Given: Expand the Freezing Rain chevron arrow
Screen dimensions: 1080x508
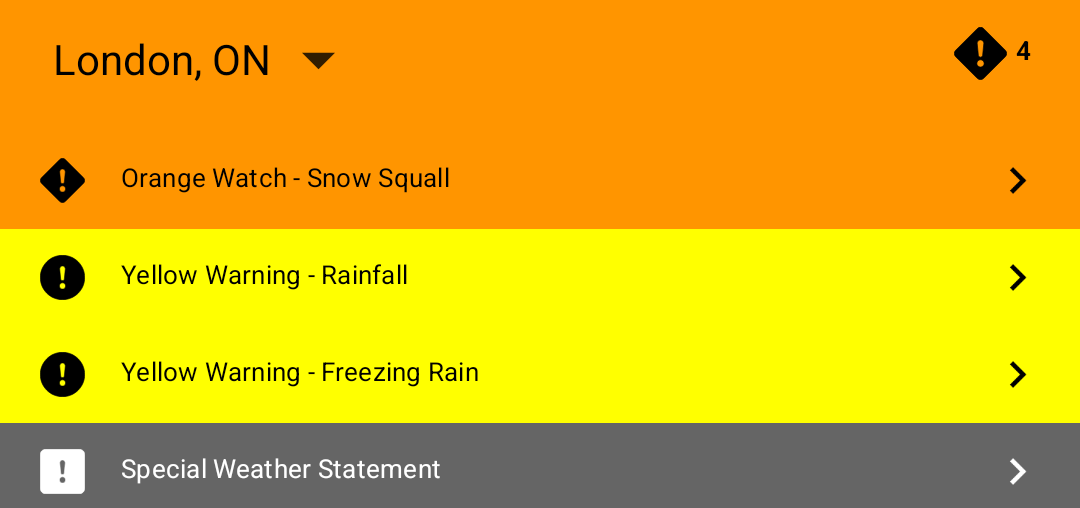Looking at the screenshot, I should (x=1017, y=374).
